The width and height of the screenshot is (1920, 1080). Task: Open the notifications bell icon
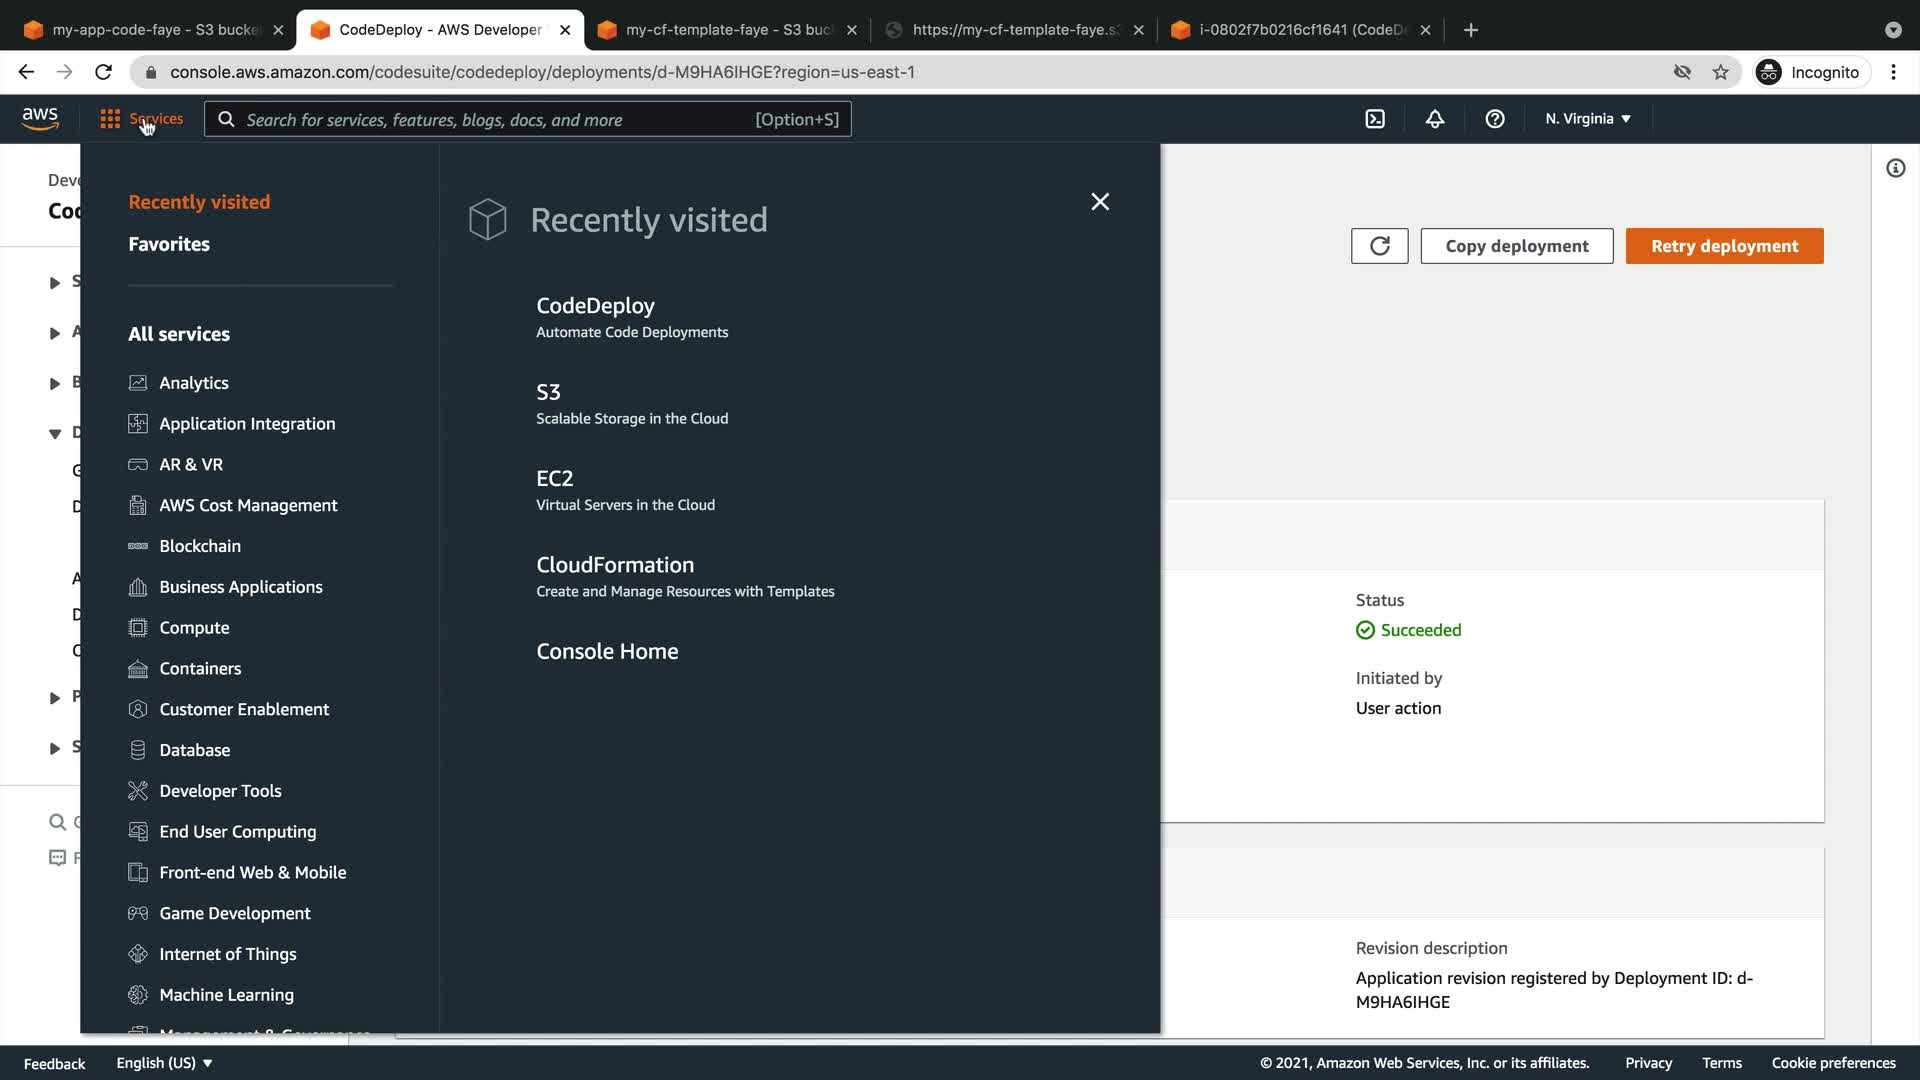pos(1434,119)
